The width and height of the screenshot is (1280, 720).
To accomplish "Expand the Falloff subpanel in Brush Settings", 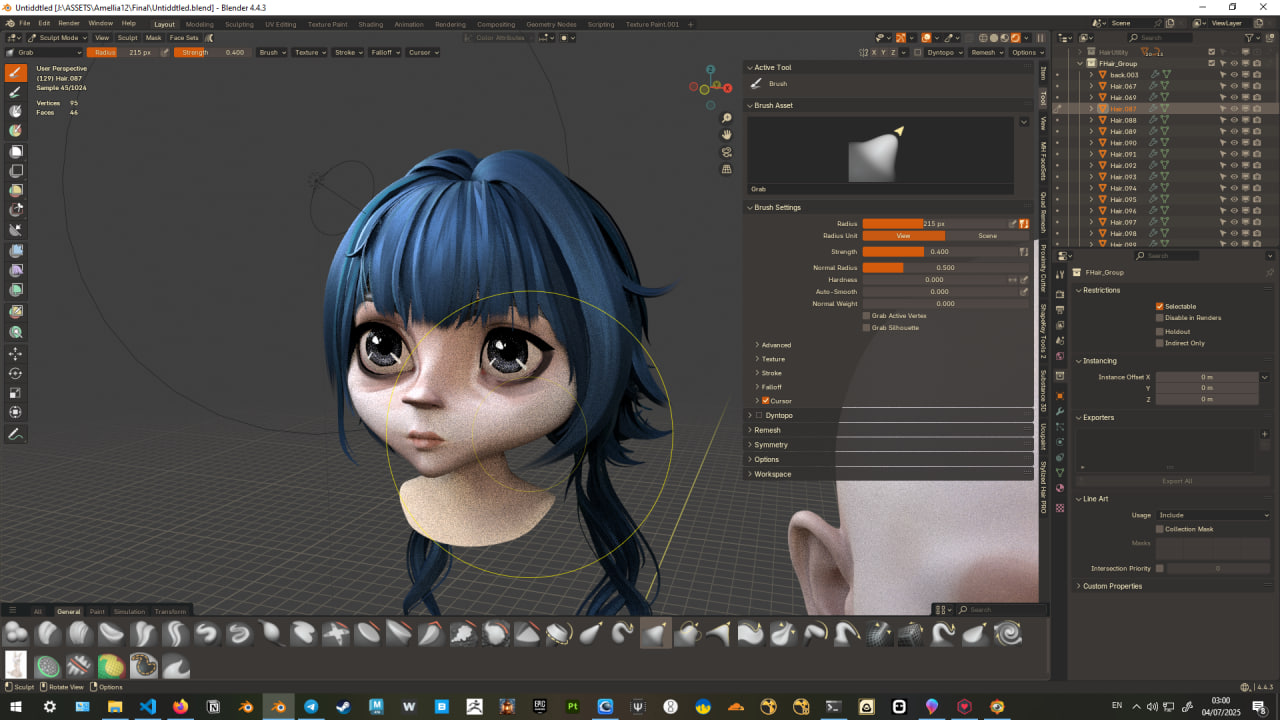I will pos(771,387).
